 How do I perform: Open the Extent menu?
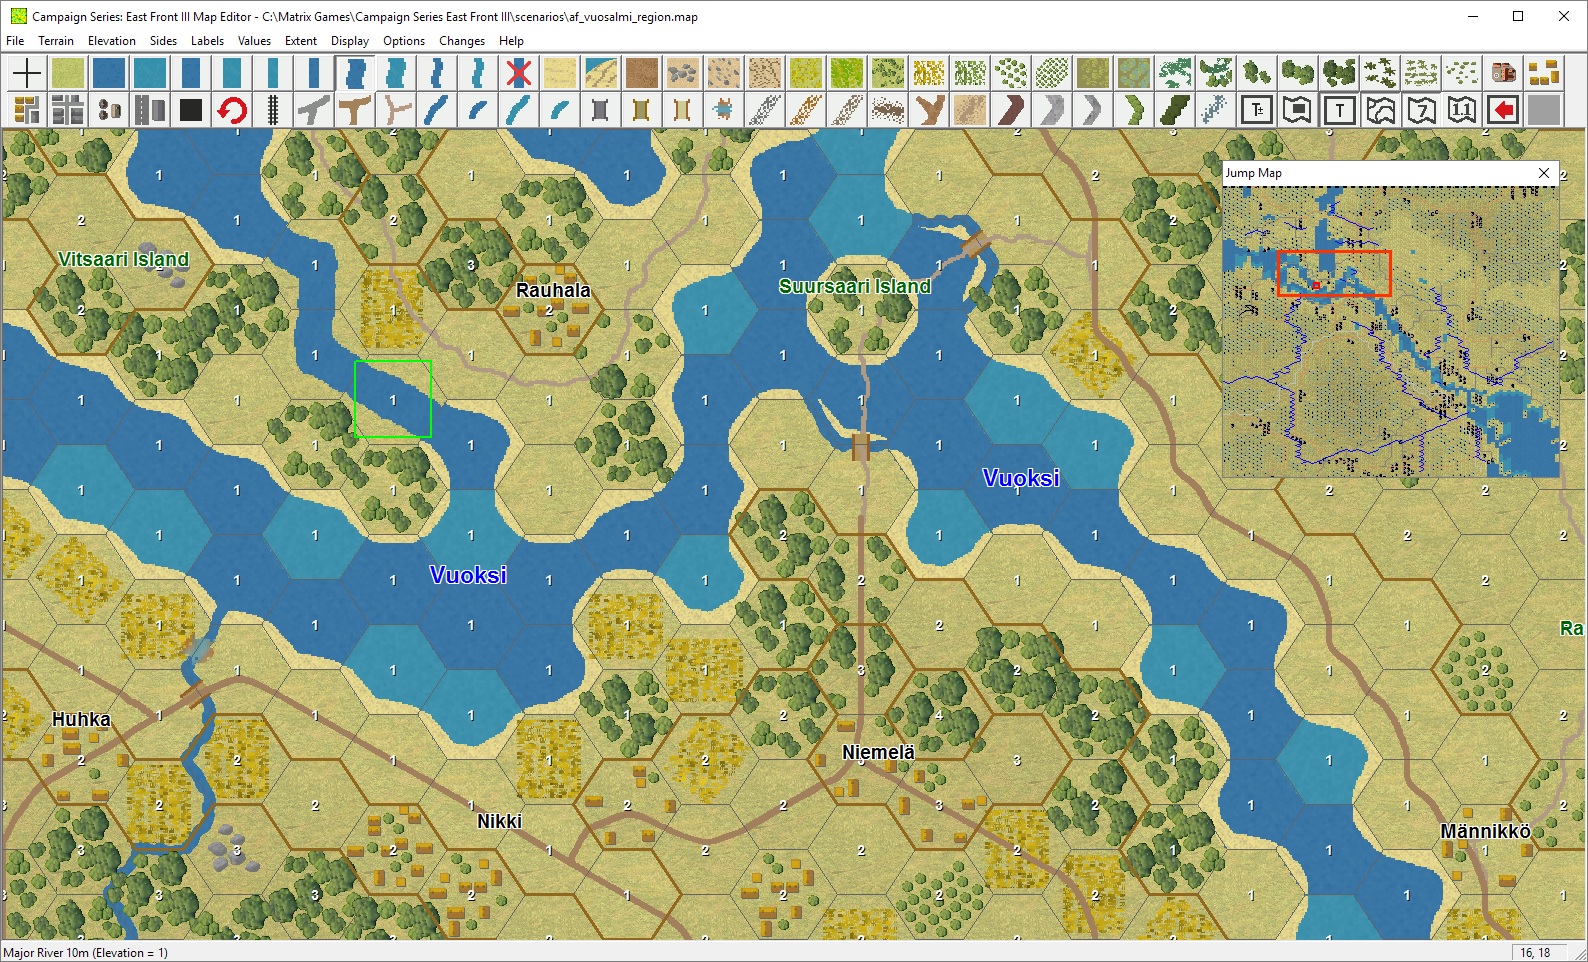301,41
